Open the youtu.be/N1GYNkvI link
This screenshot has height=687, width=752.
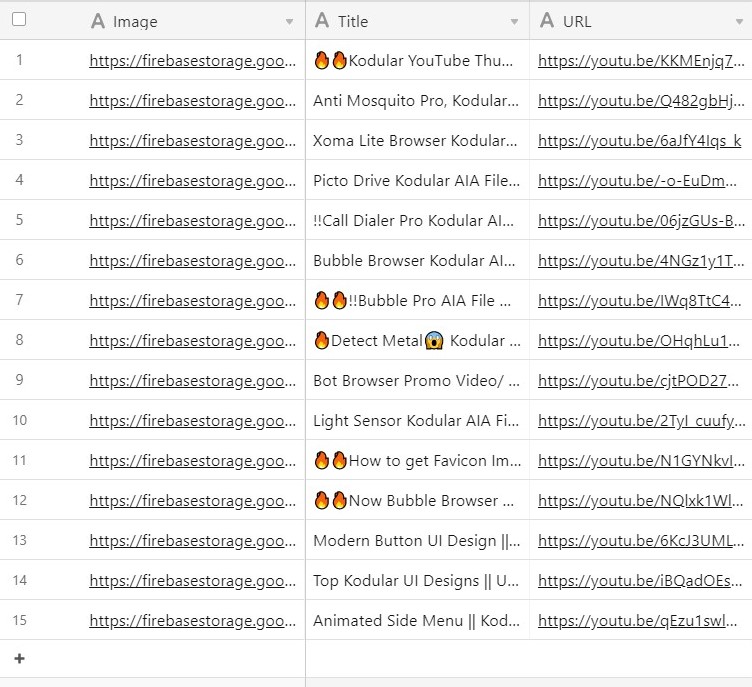(x=641, y=461)
